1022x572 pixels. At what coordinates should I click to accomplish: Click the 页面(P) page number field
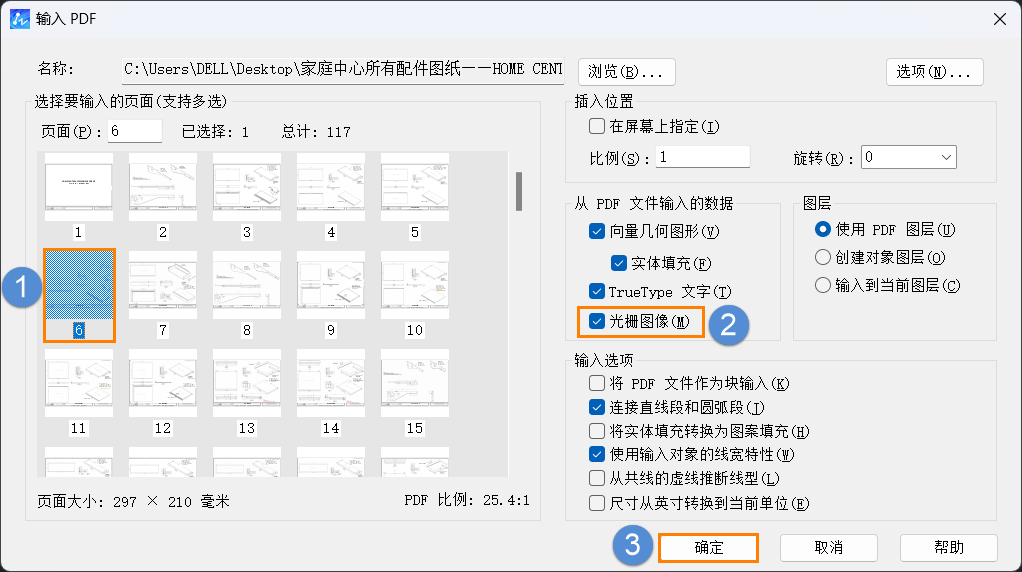point(135,131)
